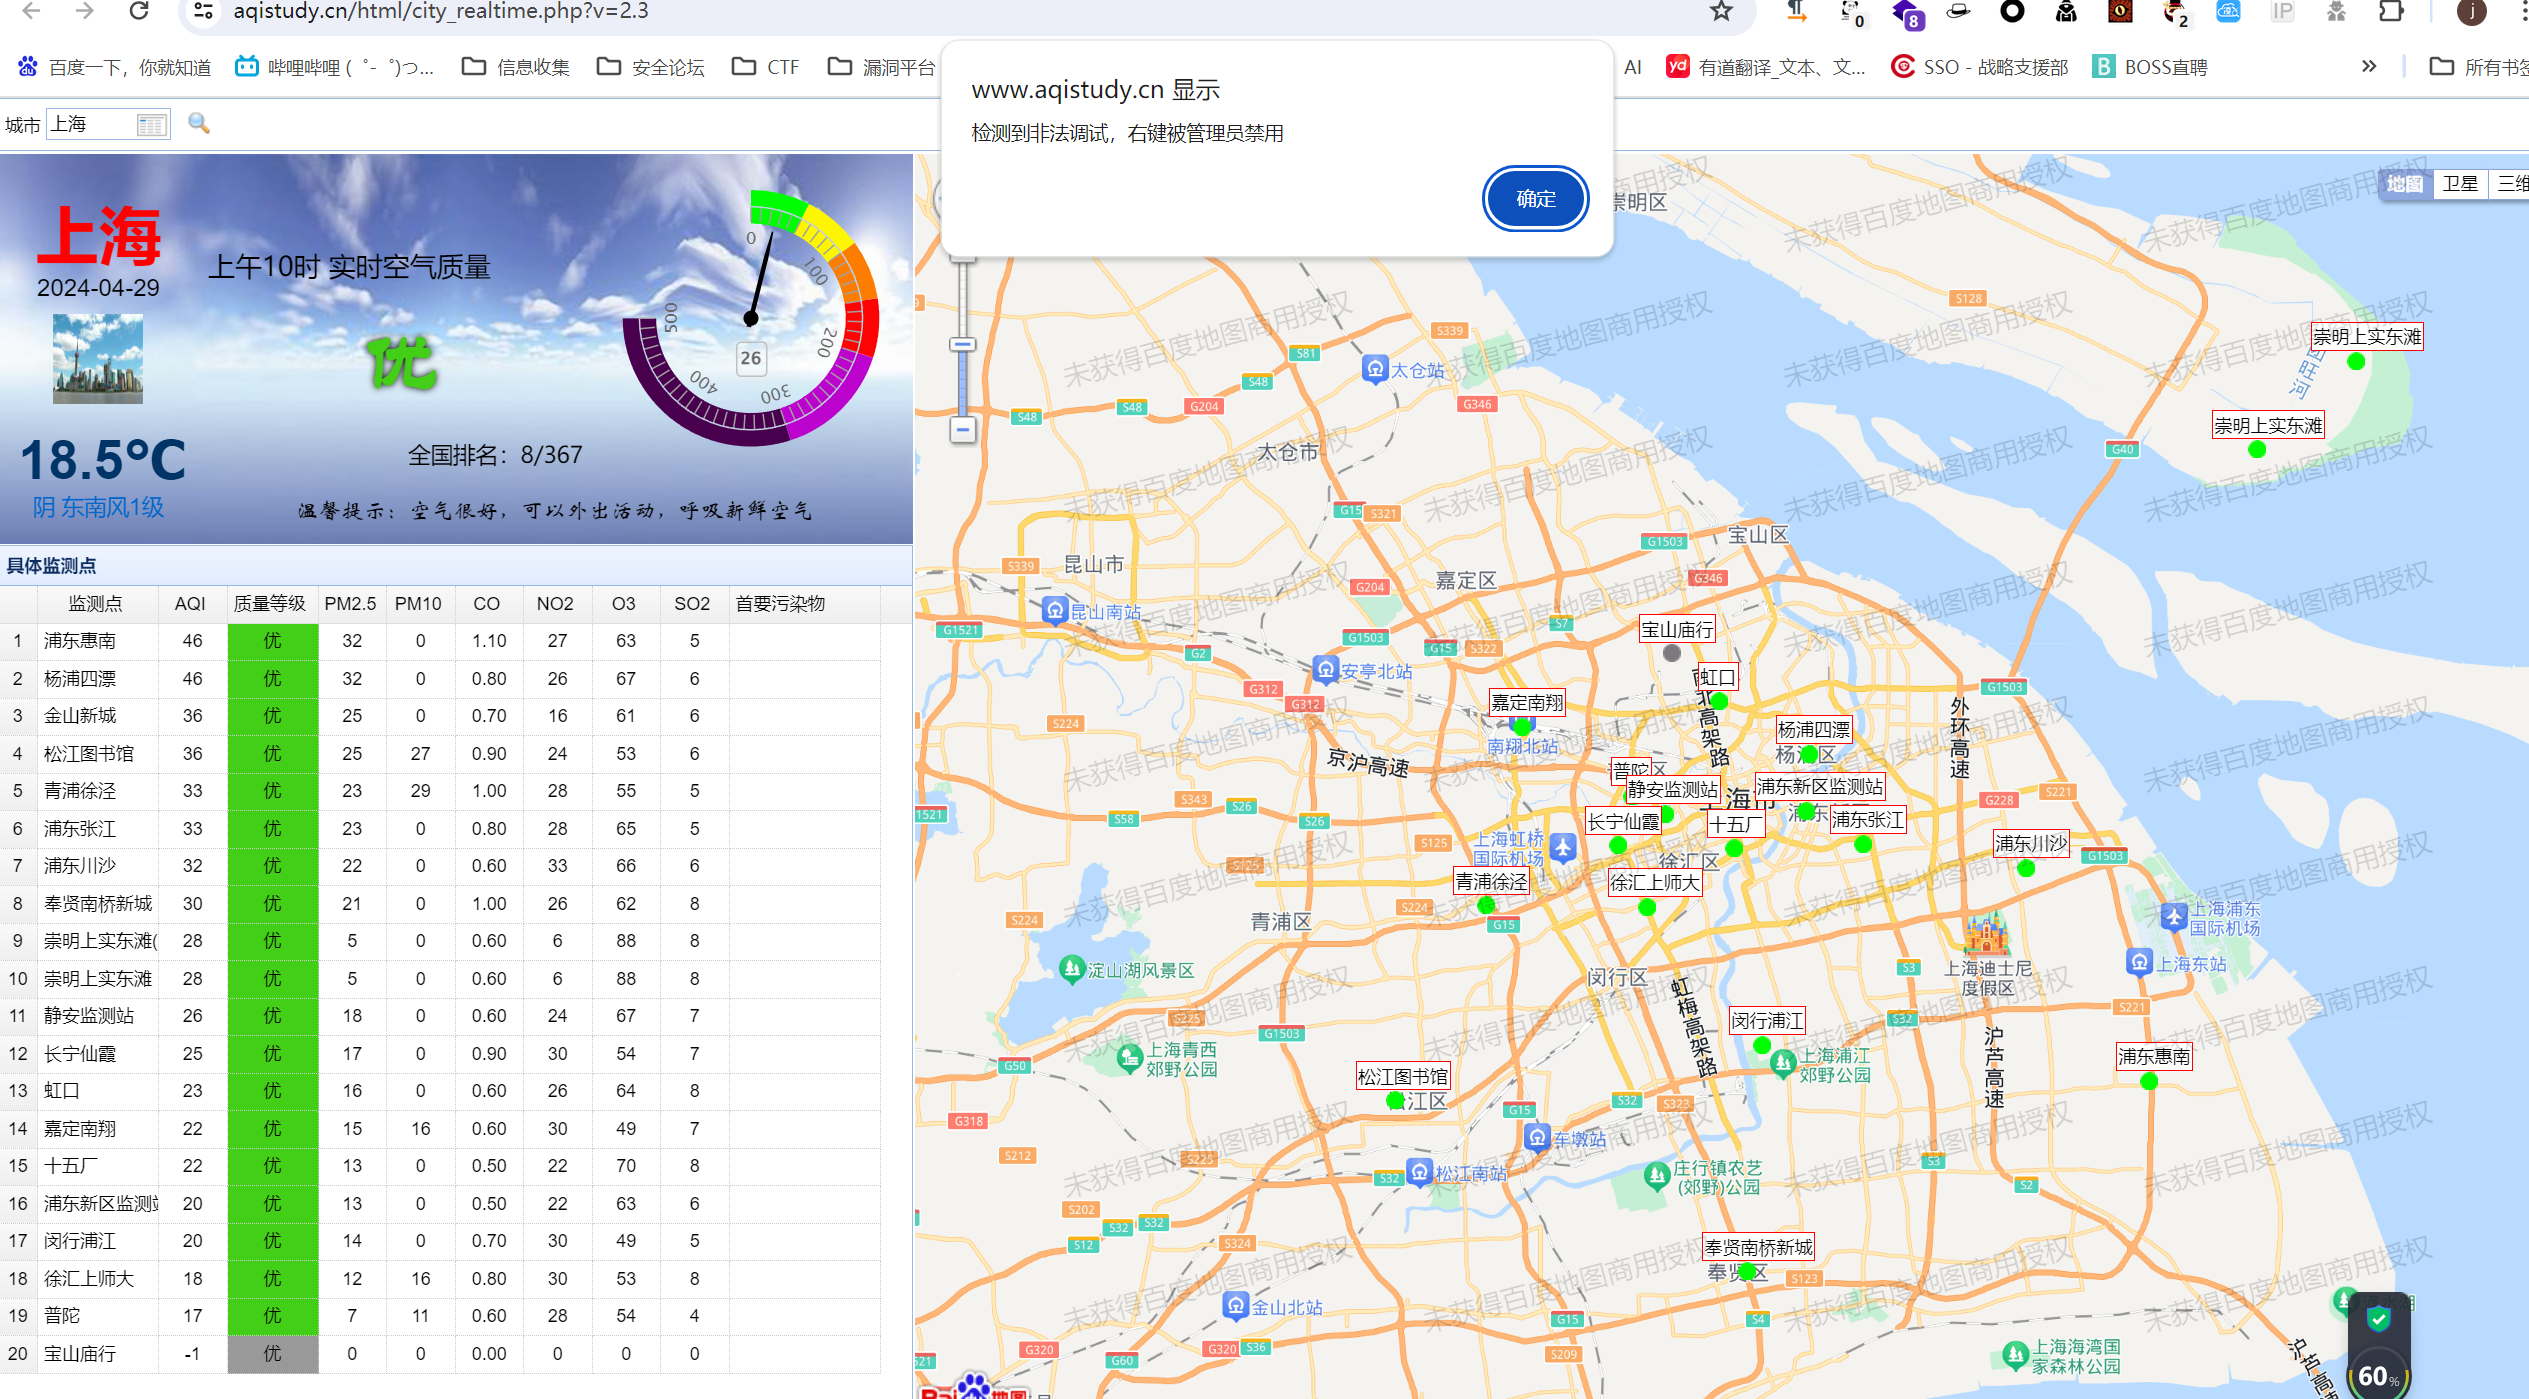Image resolution: width=2529 pixels, height=1399 pixels.
Task: Bookmark this page with the star icon
Action: click(1721, 12)
